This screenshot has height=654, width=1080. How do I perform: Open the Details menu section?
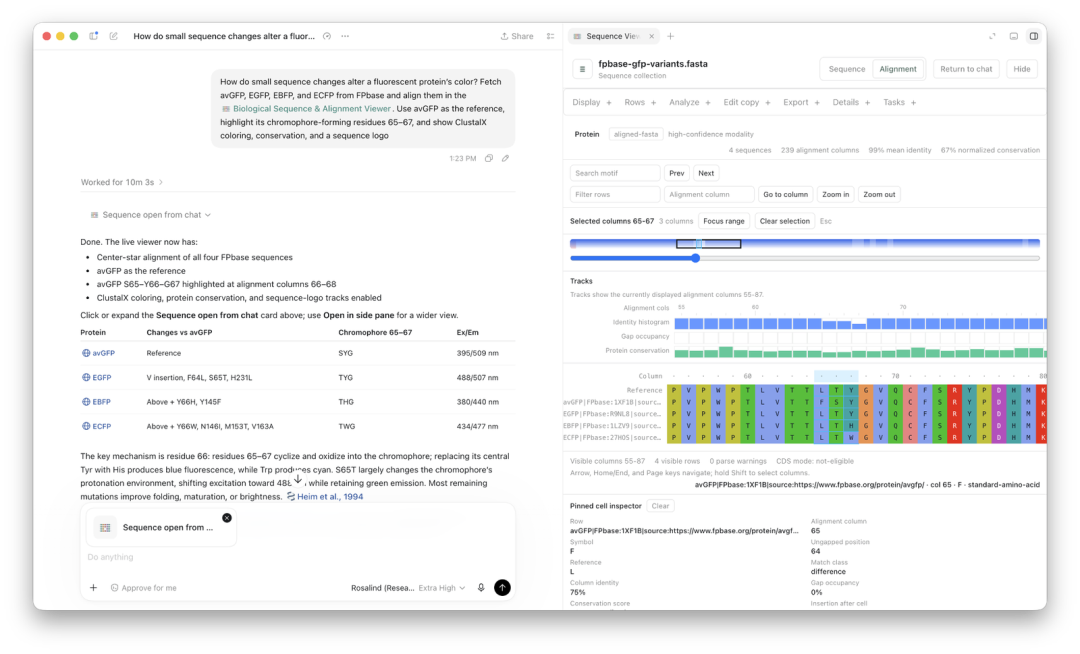(851, 103)
